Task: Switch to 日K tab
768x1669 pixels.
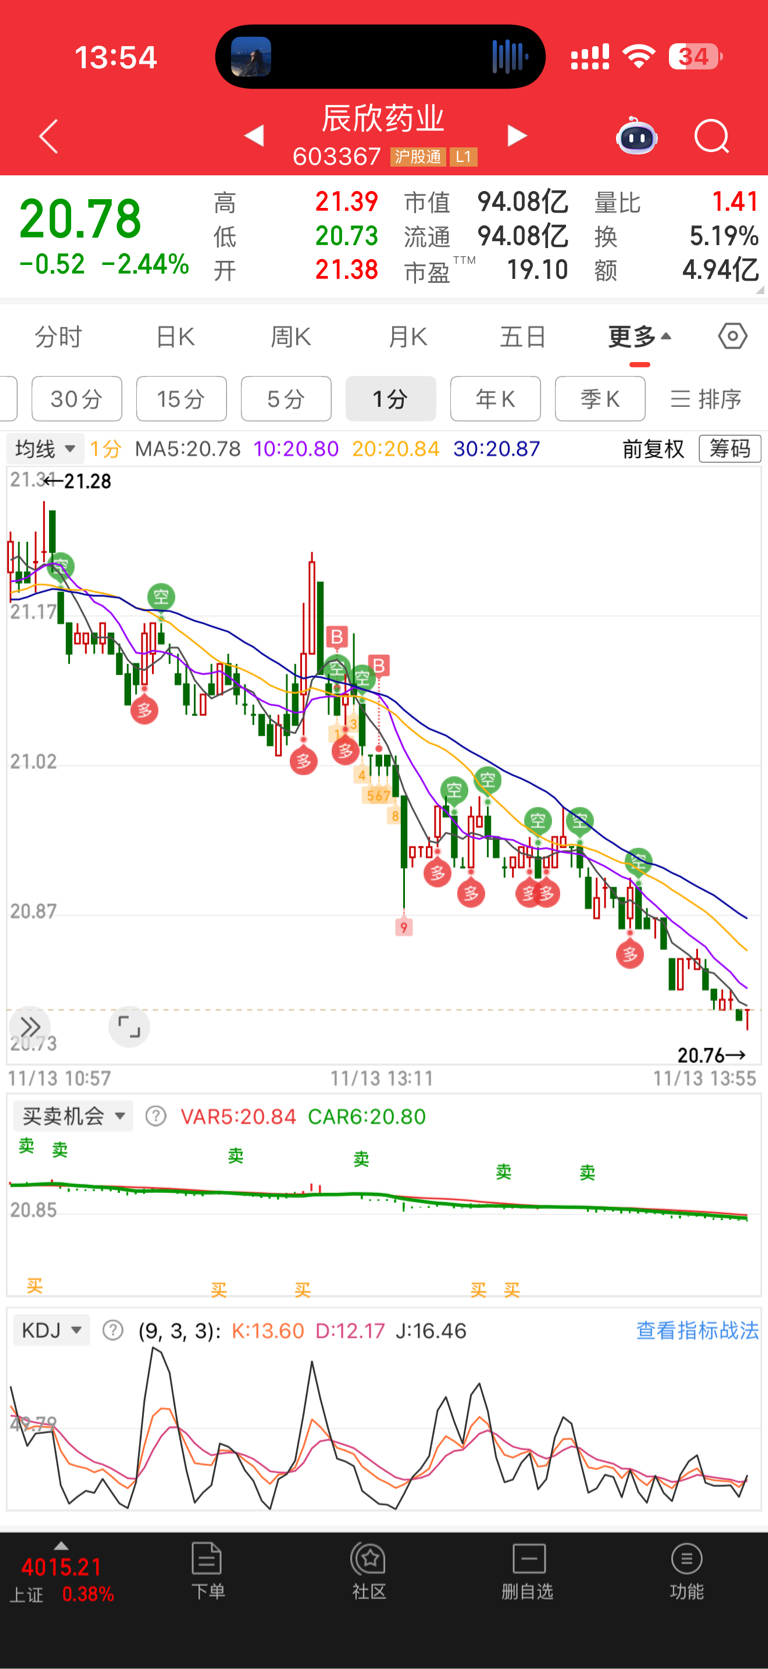Action: [x=175, y=337]
